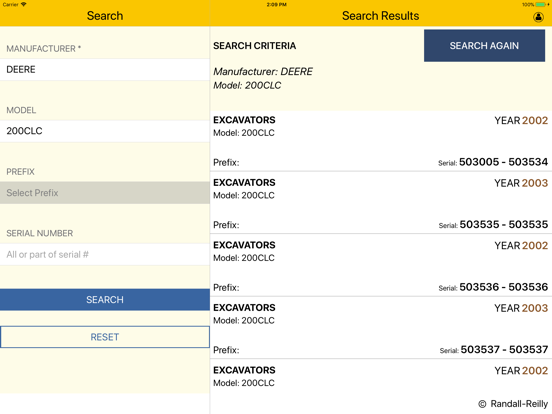Select the result with serial 503005 - 503534
Viewport: 552px width, 414px height.
pos(381,141)
